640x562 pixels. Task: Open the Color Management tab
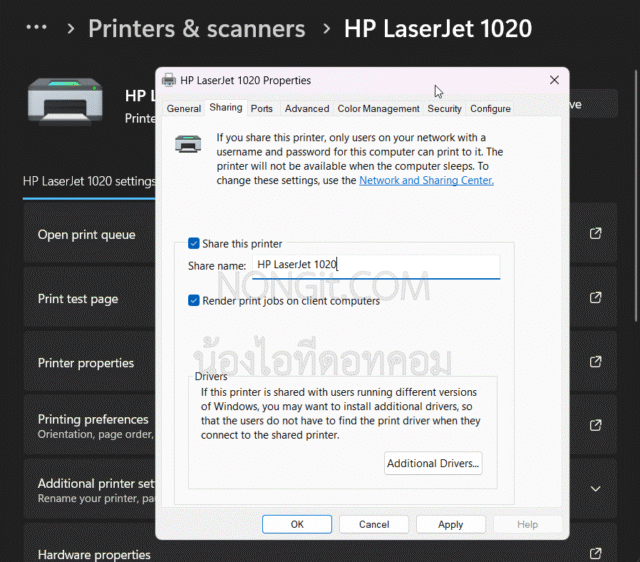[x=378, y=109]
